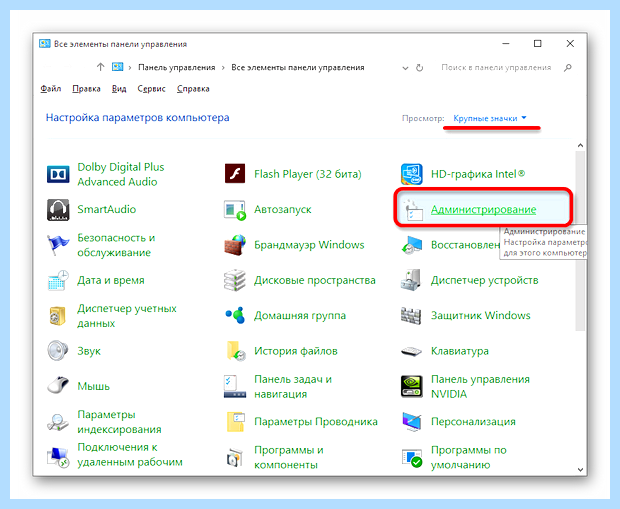The image size is (620, 509).
Task: Click the scrollbar up arrow
Action: [x=580, y=146]
